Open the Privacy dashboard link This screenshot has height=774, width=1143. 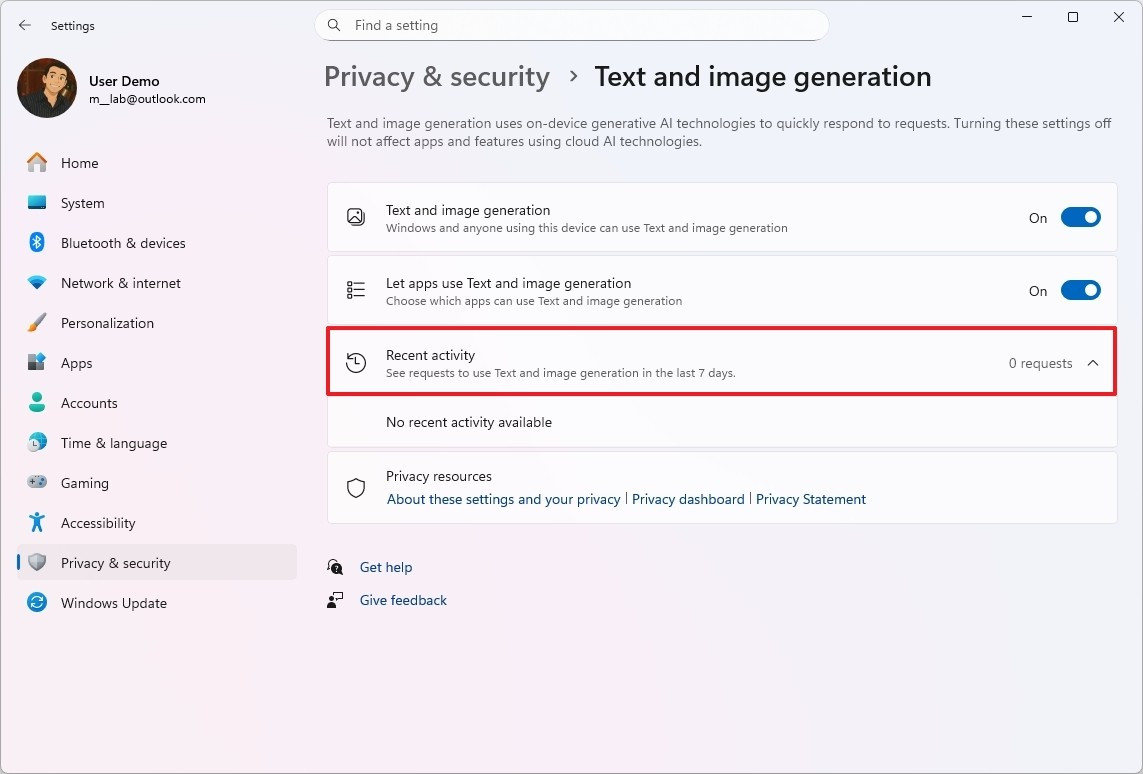[688, 498]
